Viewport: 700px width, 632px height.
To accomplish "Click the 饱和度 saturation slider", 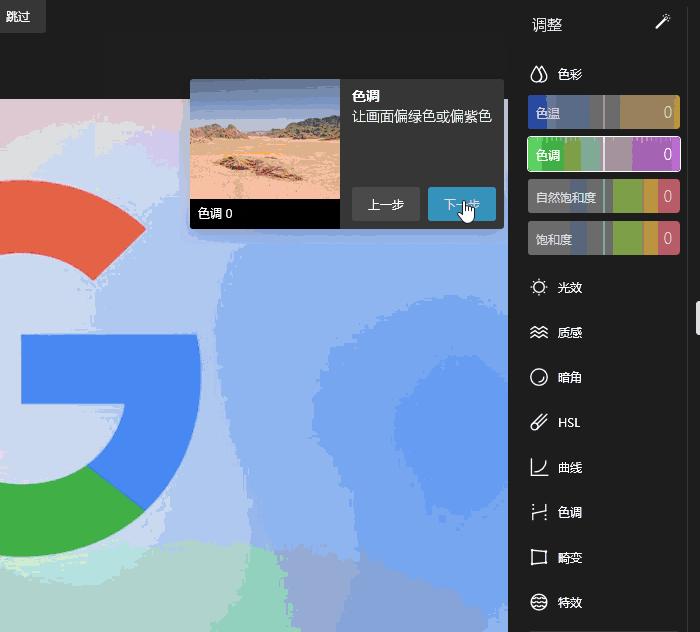I will [604, 238].
